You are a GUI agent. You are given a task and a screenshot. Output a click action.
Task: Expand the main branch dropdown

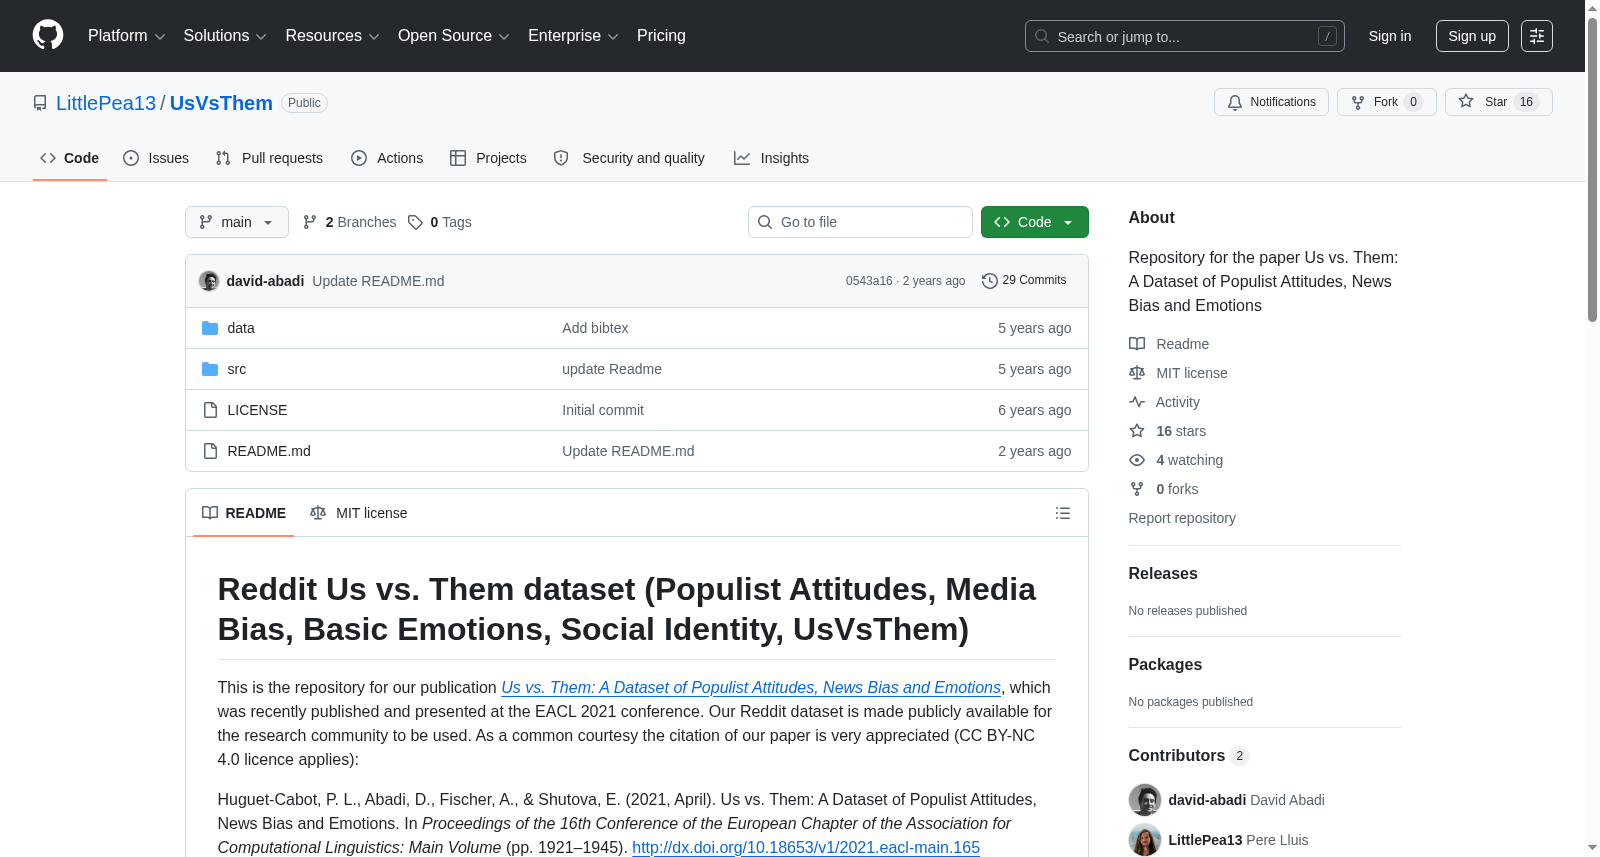(x=237, y=222)
